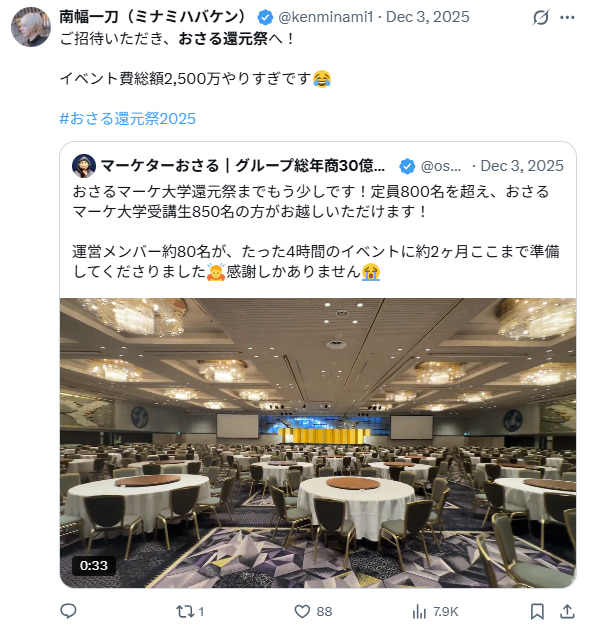The height and width of the screenshot is (626, 590).
Task: Open the quoted post text body
Action: [x=316, y=232]
